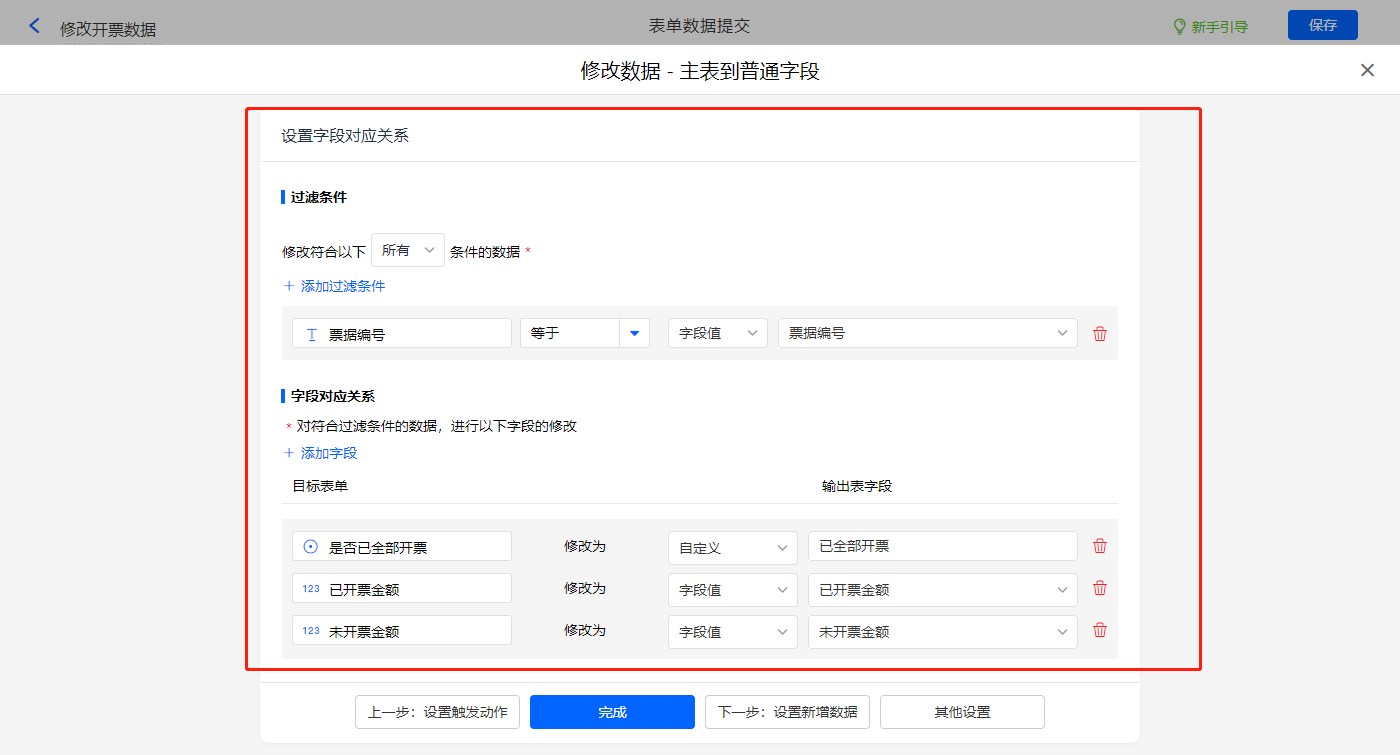The image size is (1400, 755).
Task: Open 其他设置 options
Action: (x=962, y=712)
